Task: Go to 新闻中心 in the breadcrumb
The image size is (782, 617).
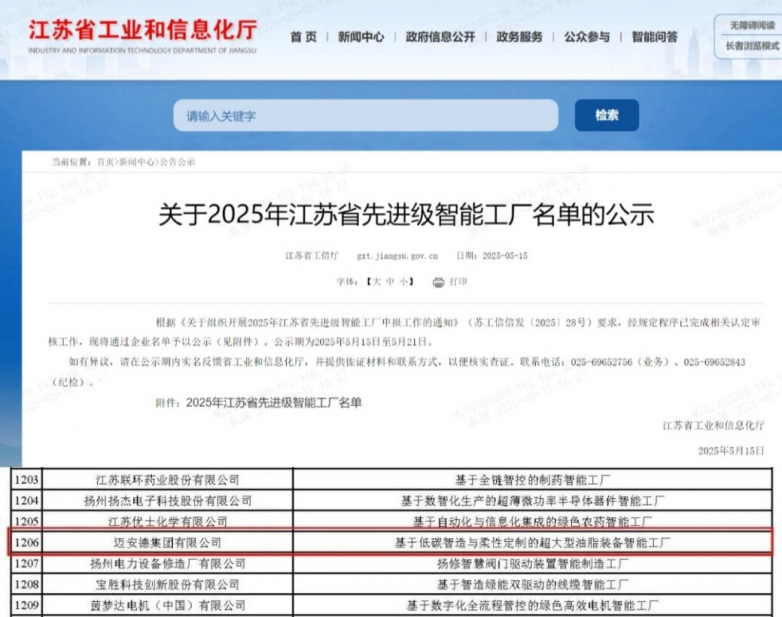Action: [137, 162]
